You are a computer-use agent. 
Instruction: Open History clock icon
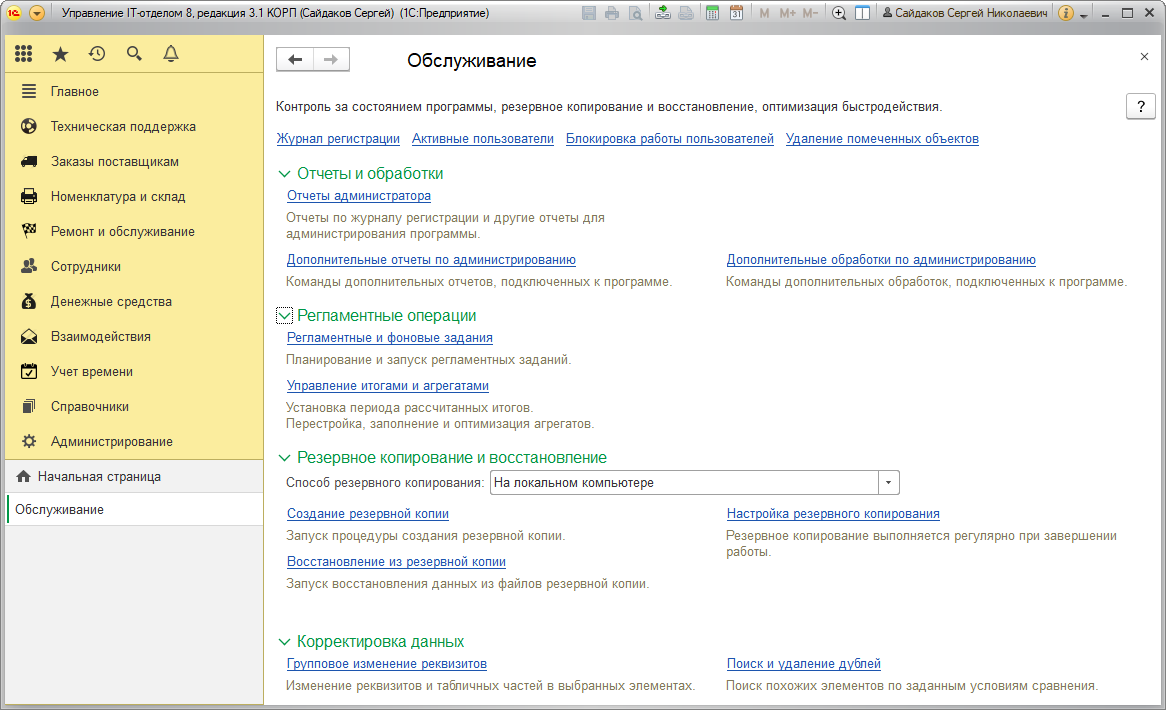click(97, 54)
